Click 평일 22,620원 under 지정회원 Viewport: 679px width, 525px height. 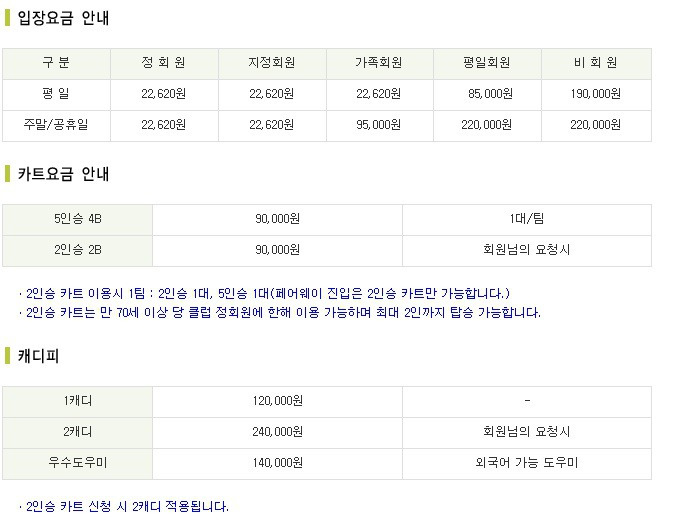(272, 94)
